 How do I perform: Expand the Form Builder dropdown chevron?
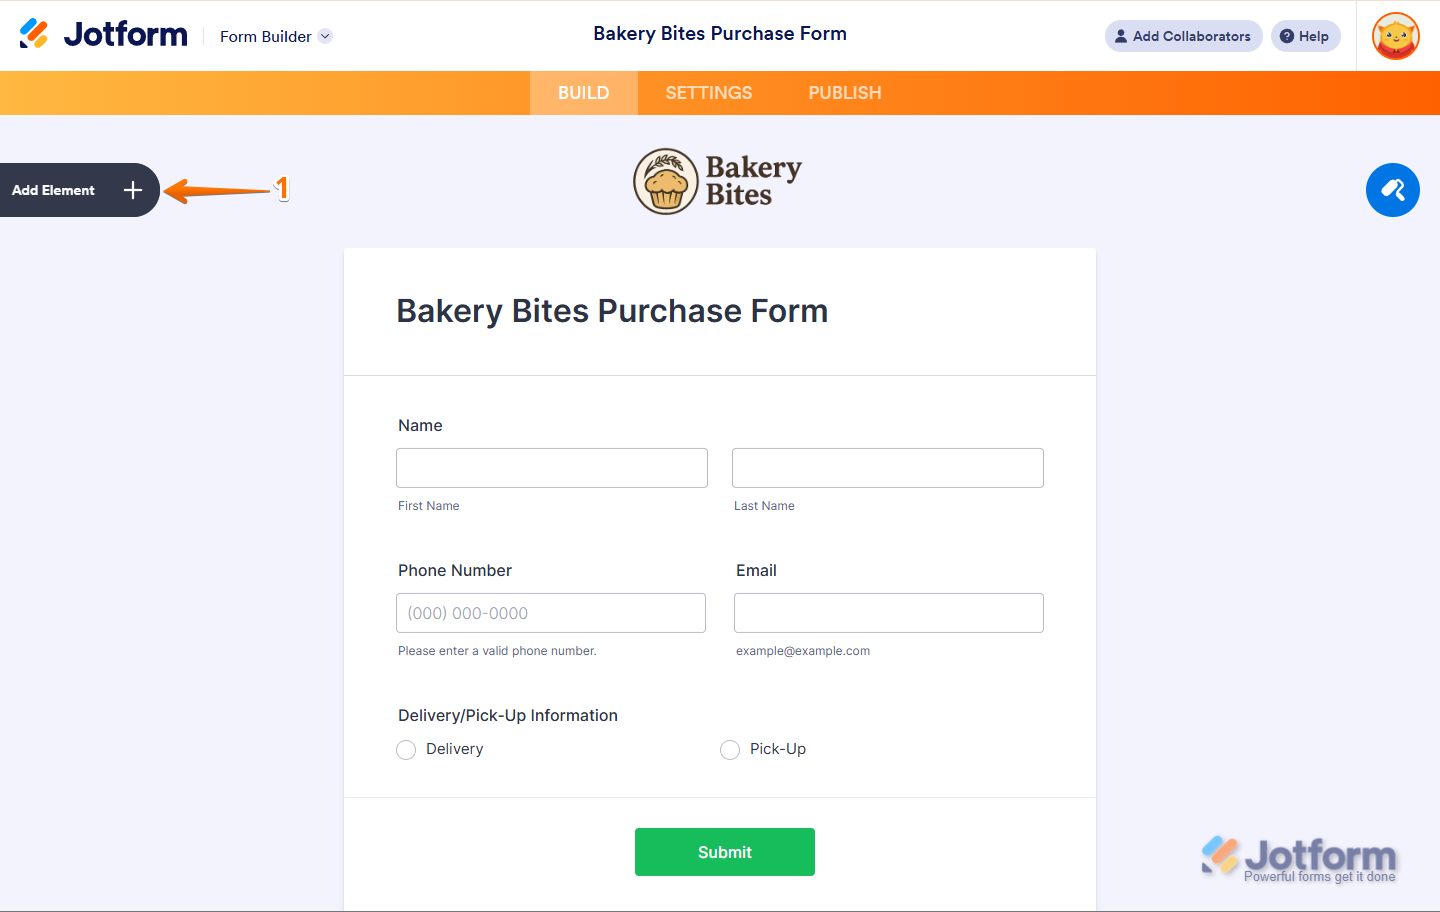[325, 36]
